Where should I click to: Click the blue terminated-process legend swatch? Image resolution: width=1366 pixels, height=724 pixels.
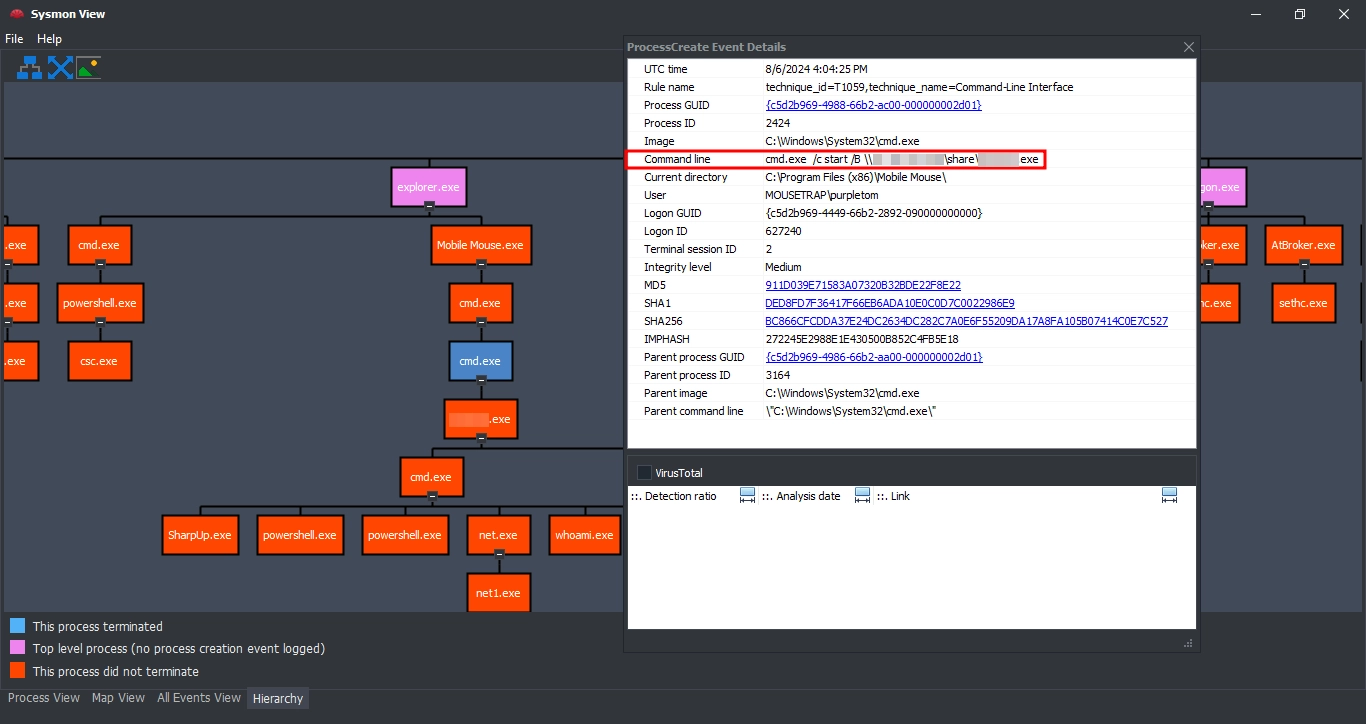click(17, 626)
